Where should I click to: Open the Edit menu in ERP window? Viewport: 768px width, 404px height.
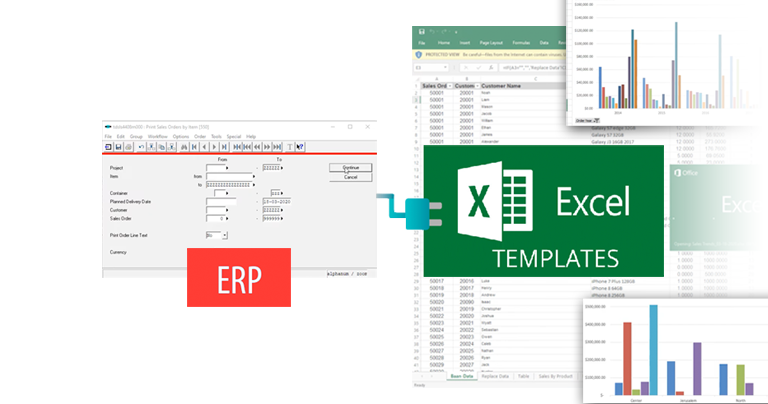click(120, 137)
